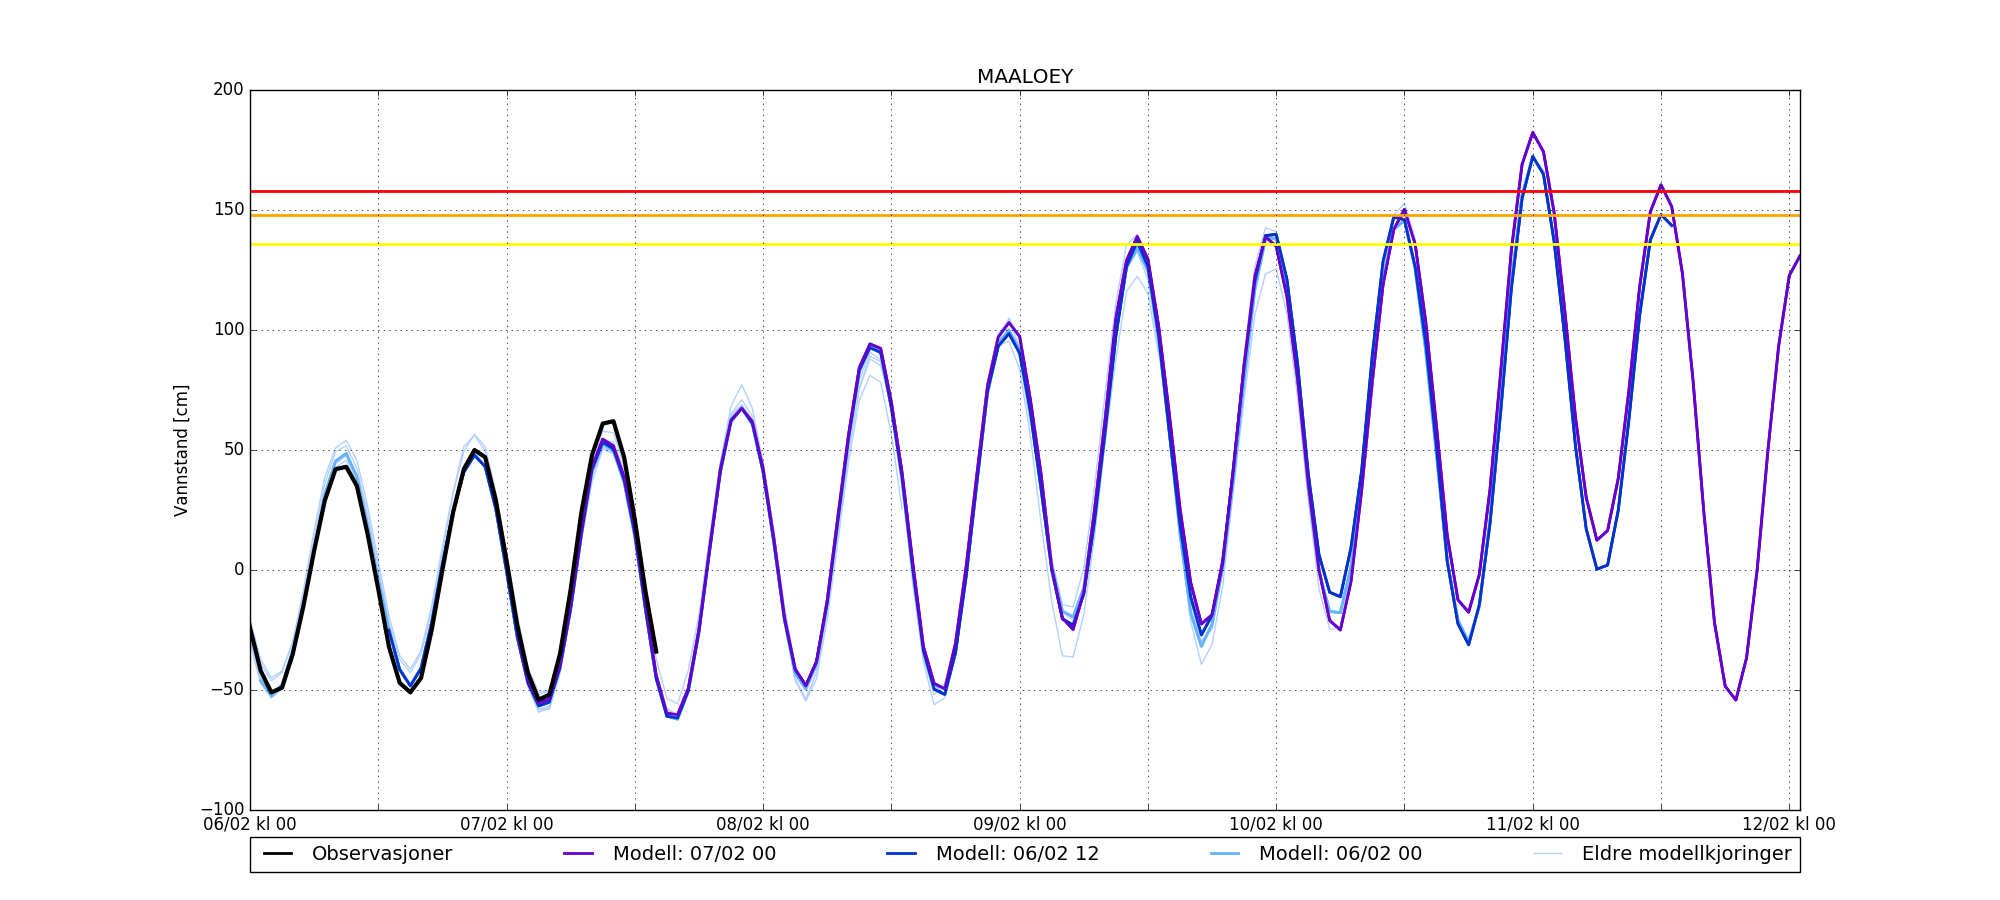Click the Observasjoner legend entry
Screen dimensions: 2000x900
(381, 854)
